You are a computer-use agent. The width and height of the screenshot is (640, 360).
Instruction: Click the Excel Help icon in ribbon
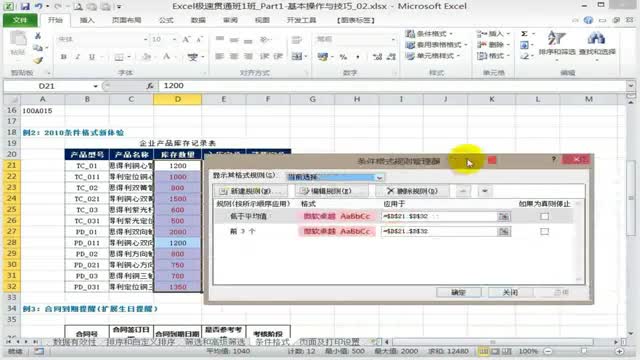tap(588, 20)
